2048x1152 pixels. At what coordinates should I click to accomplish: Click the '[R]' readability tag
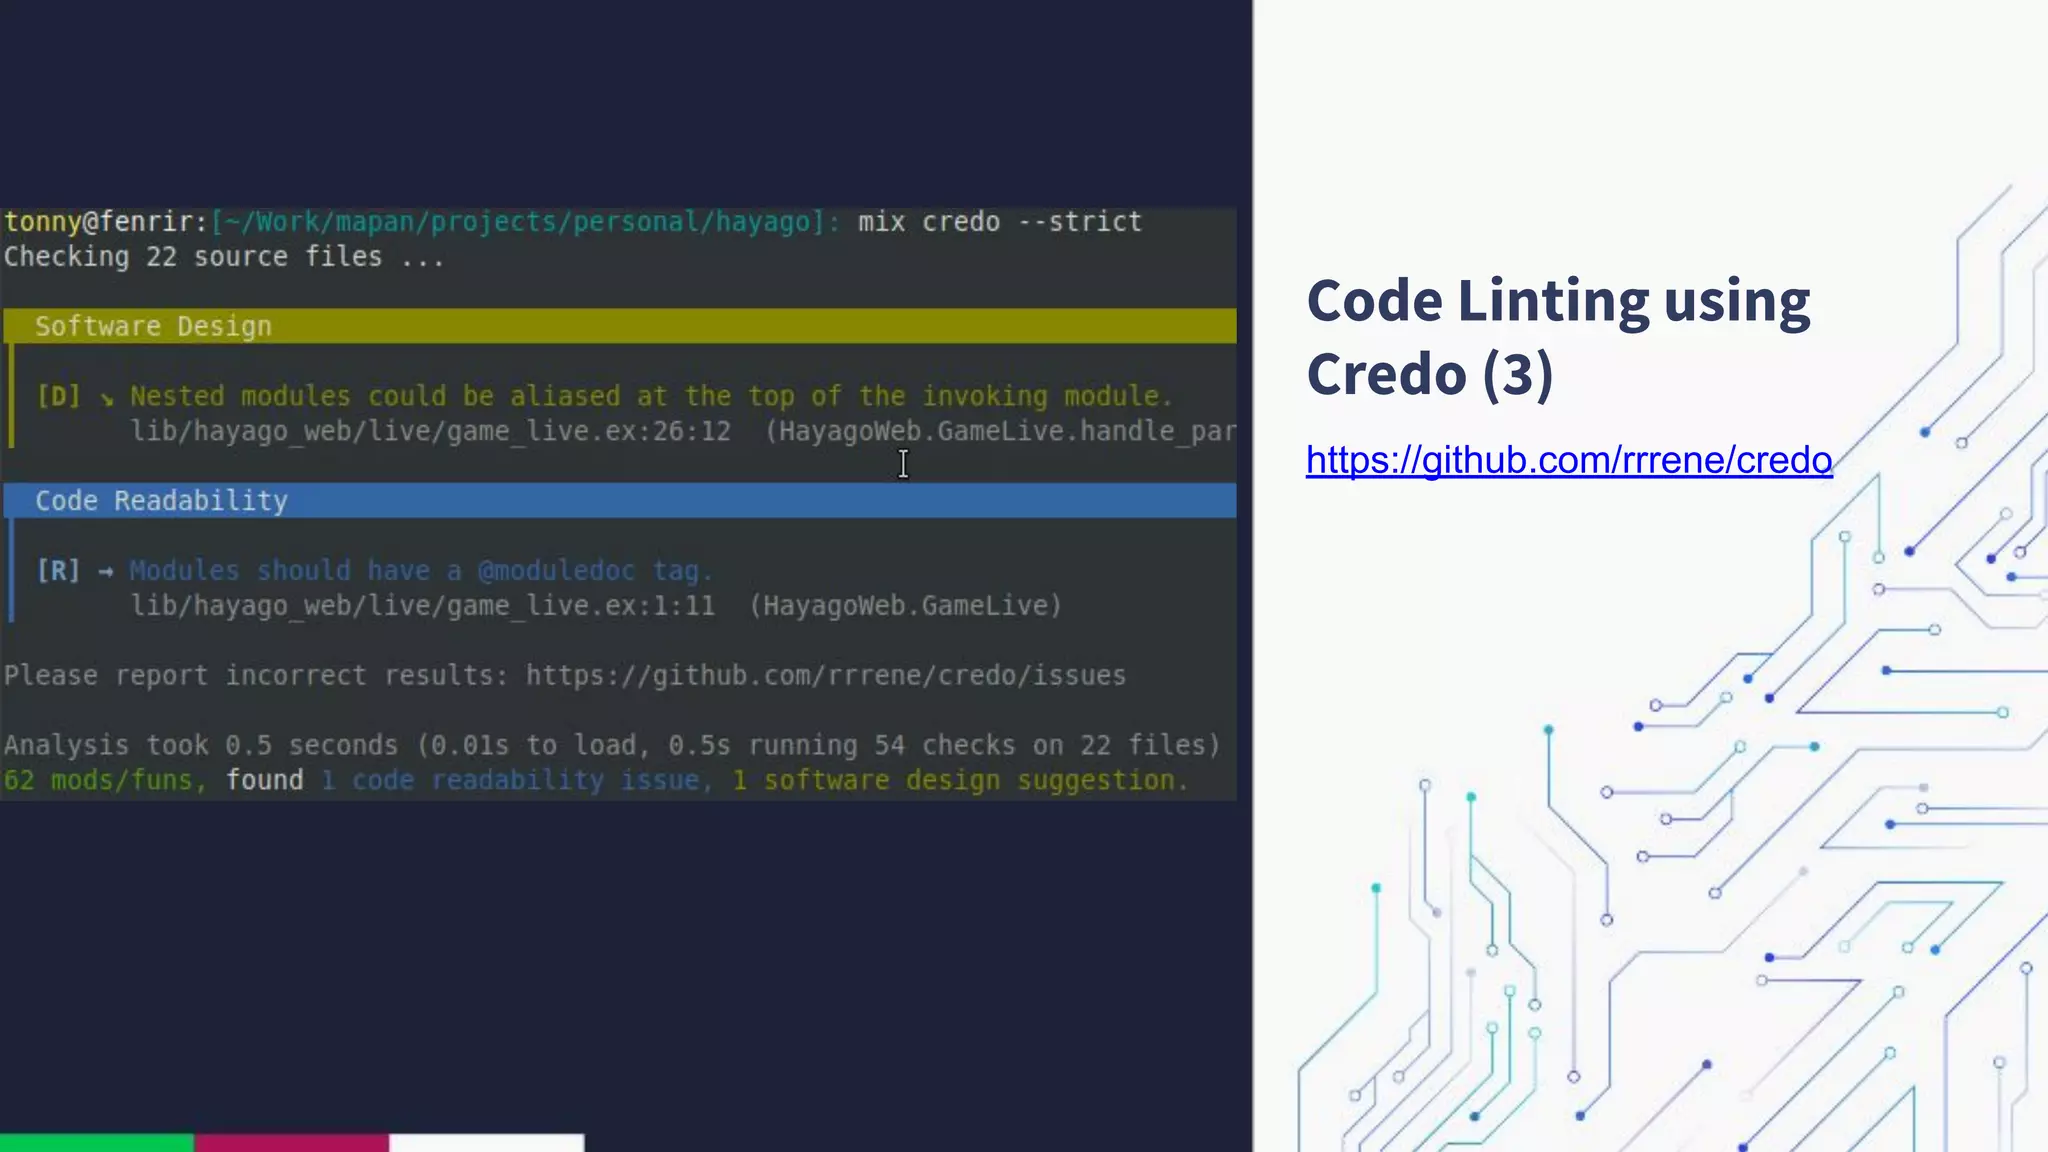[x=58, y=571]
